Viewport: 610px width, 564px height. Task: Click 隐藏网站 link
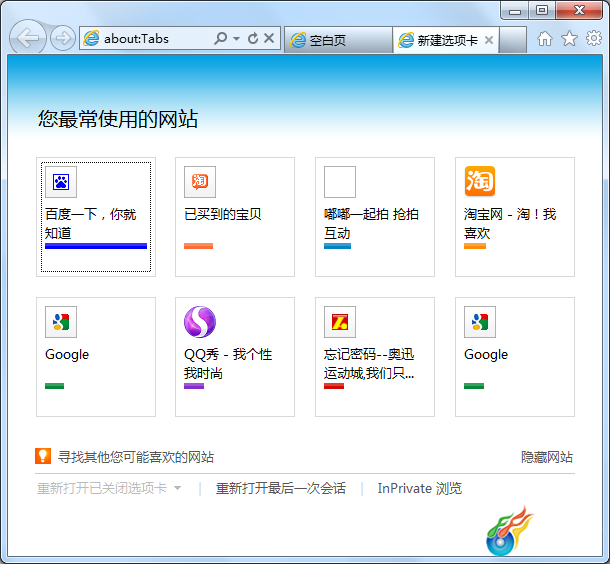click(547, 457)
